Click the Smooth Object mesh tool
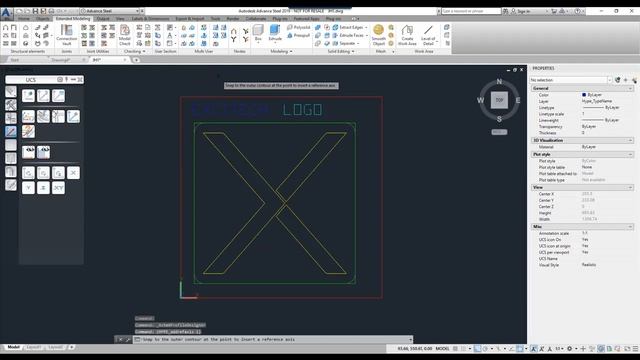 [379, 35]
